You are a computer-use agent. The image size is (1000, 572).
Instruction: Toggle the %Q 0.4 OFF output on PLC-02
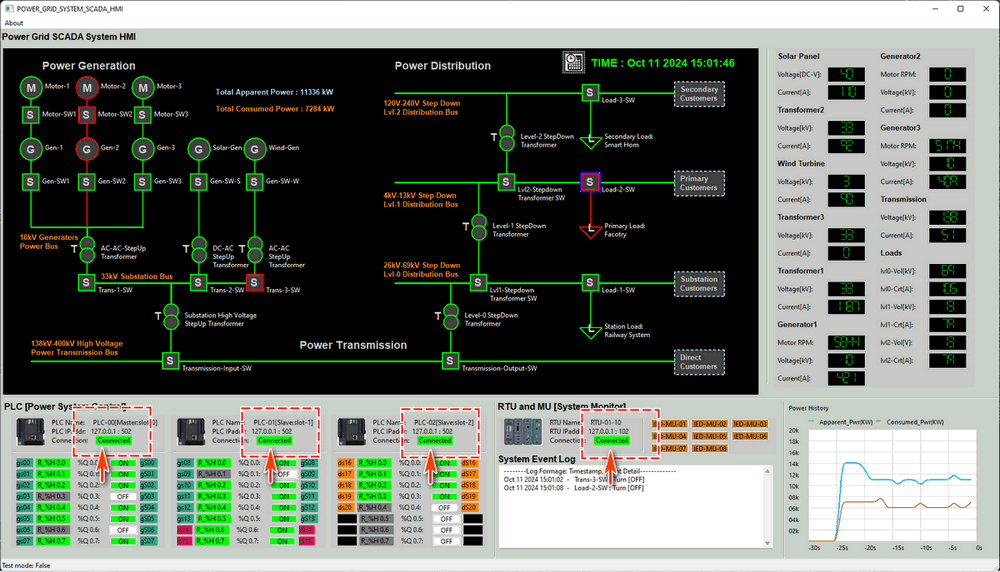pyautogui.click(x=446, y=508)
